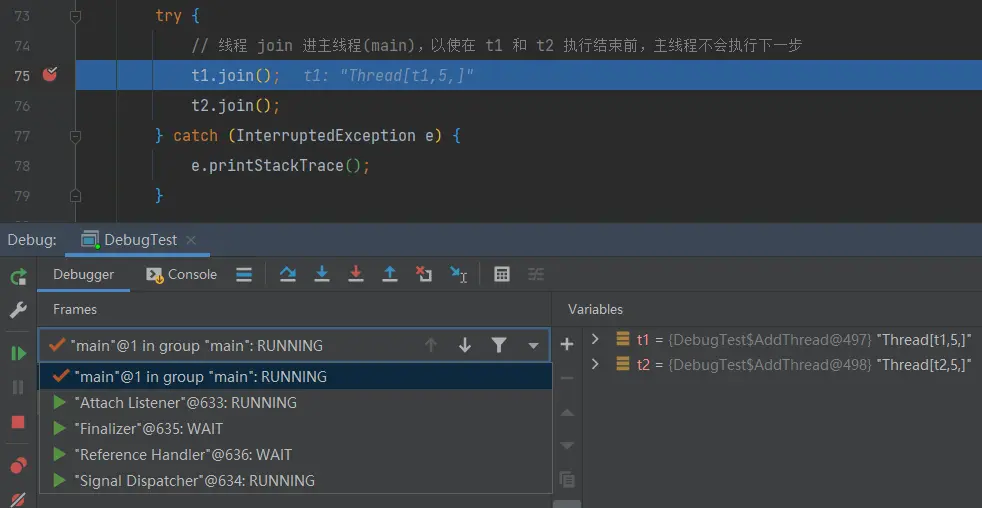
Task: Click move watch down triangle icon
Action: (567, 445)
